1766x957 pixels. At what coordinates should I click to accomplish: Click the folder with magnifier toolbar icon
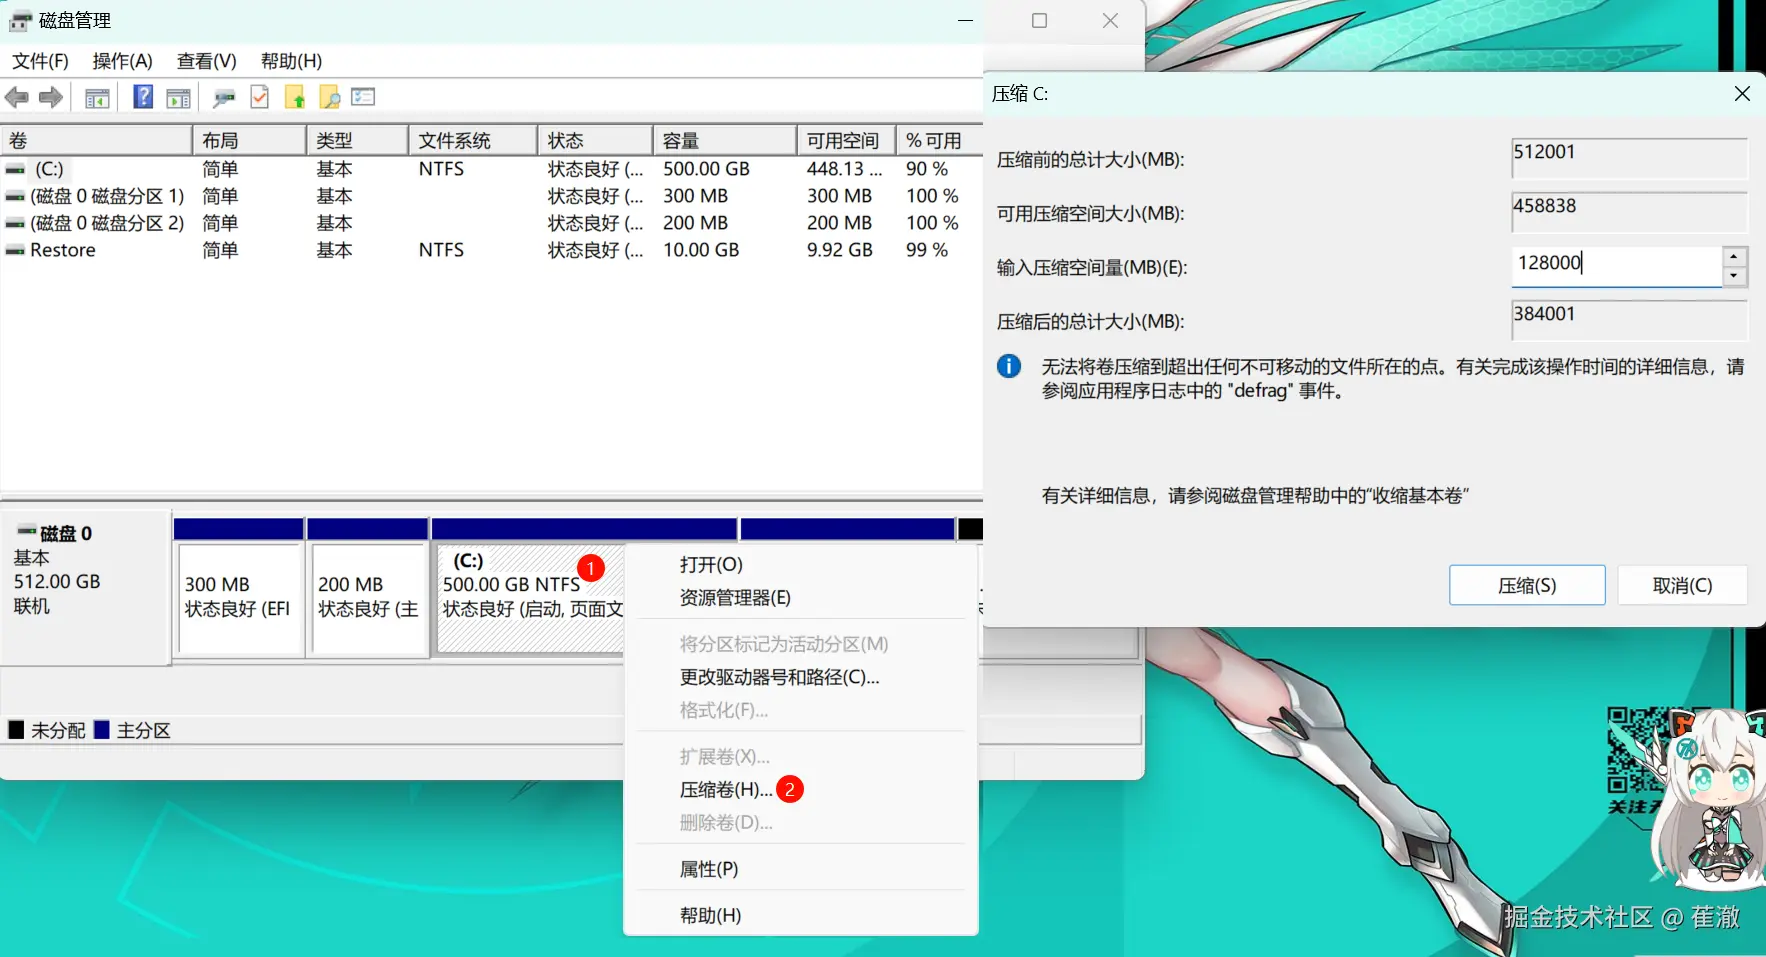click(x=329, y=97)
